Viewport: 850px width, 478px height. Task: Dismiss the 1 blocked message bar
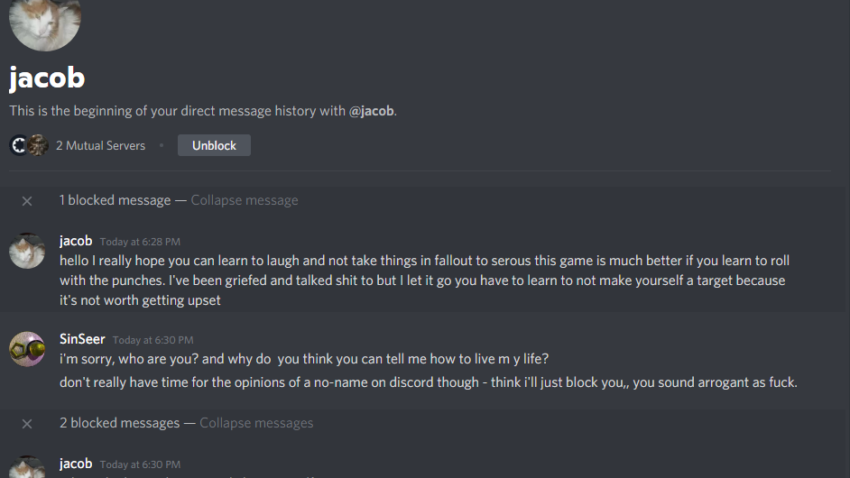pos(27,201)
